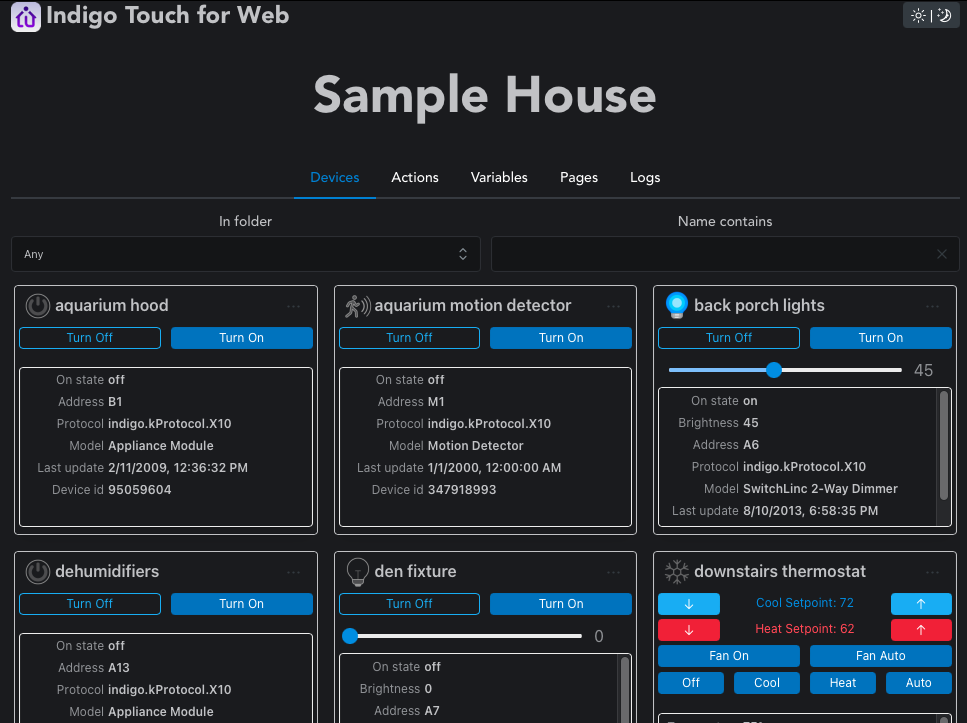Set thermostat mode to Heat

pos(842,683)
